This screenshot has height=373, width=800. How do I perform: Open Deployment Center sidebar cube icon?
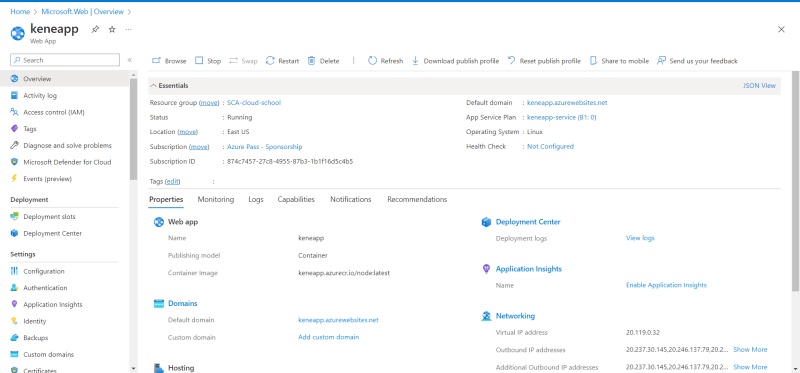click(14, 233)
